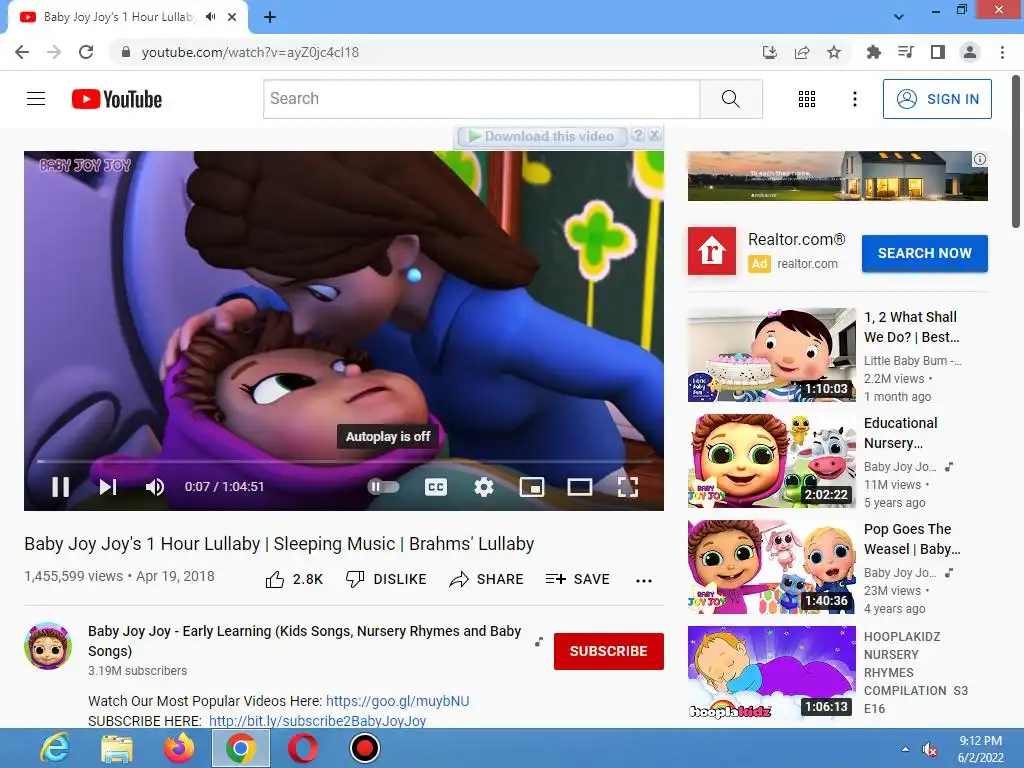Click Baby Joy Joy channel name
1024x768 pixels.
(x=304, y=641)
